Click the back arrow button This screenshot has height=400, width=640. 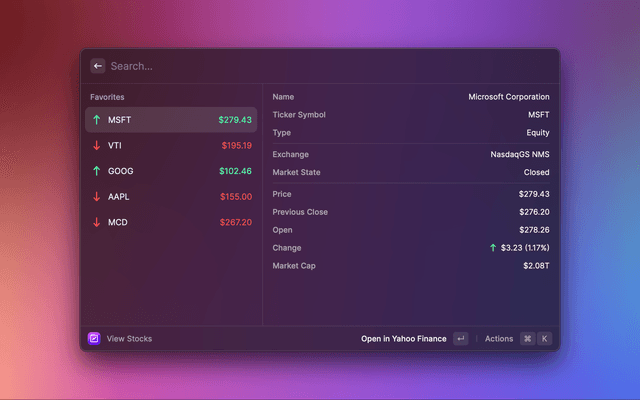tap(98, 66)
